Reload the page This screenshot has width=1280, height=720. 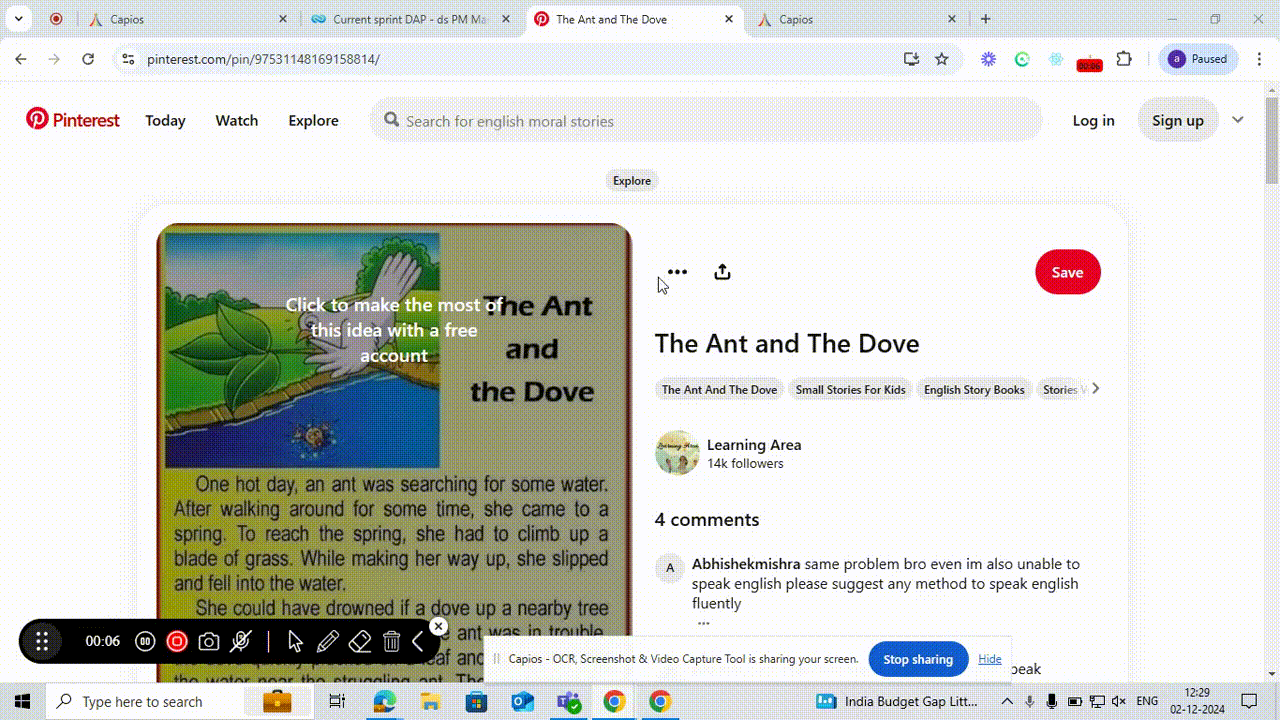tap(88, 59)
